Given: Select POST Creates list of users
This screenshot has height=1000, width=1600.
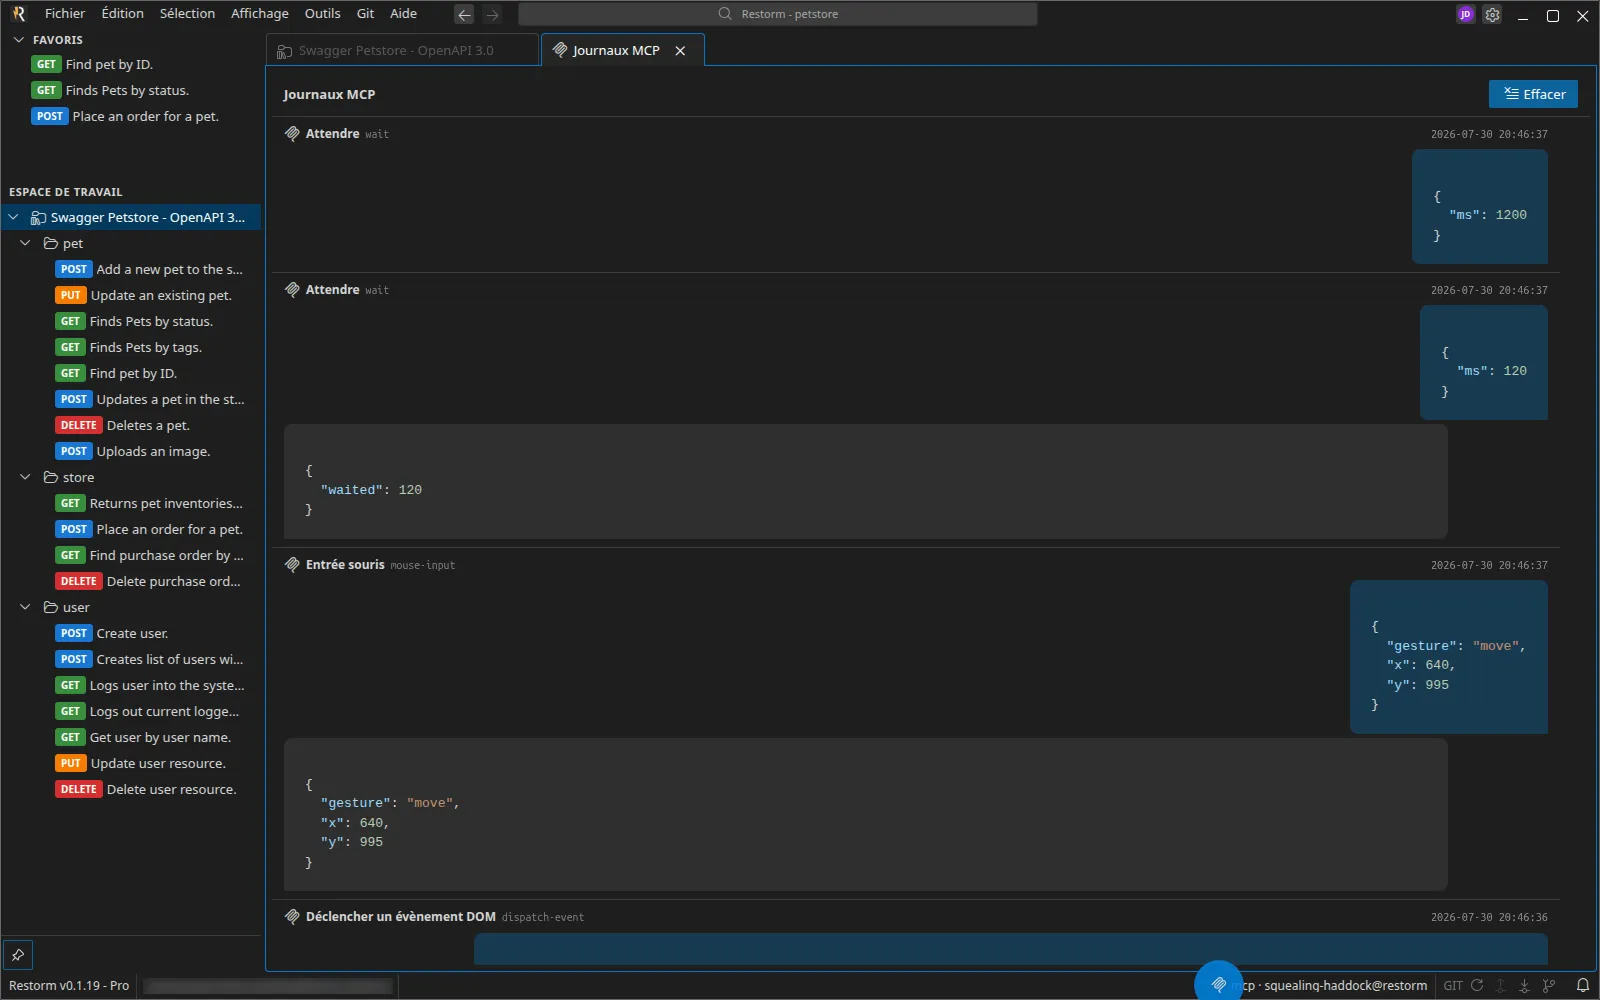Looking at the screenshot, I should [x=131, y=659].
